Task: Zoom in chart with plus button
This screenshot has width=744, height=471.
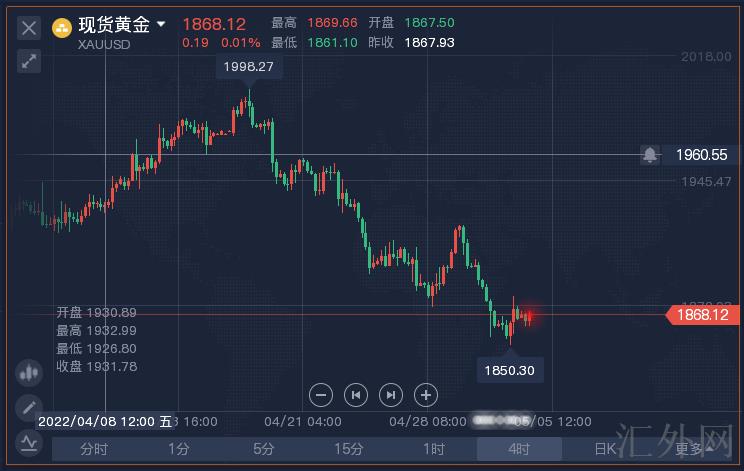Action: 426,394
